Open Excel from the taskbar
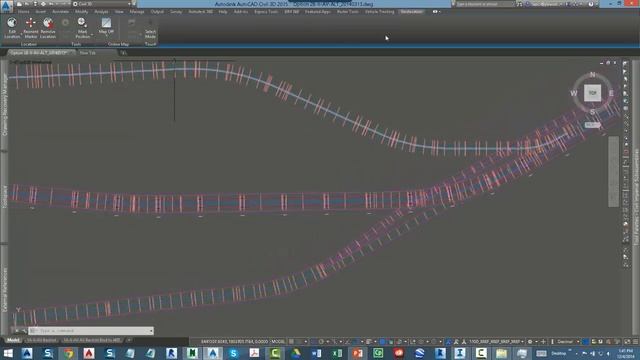Screen dimensions: 640x360 coord(337,353)
